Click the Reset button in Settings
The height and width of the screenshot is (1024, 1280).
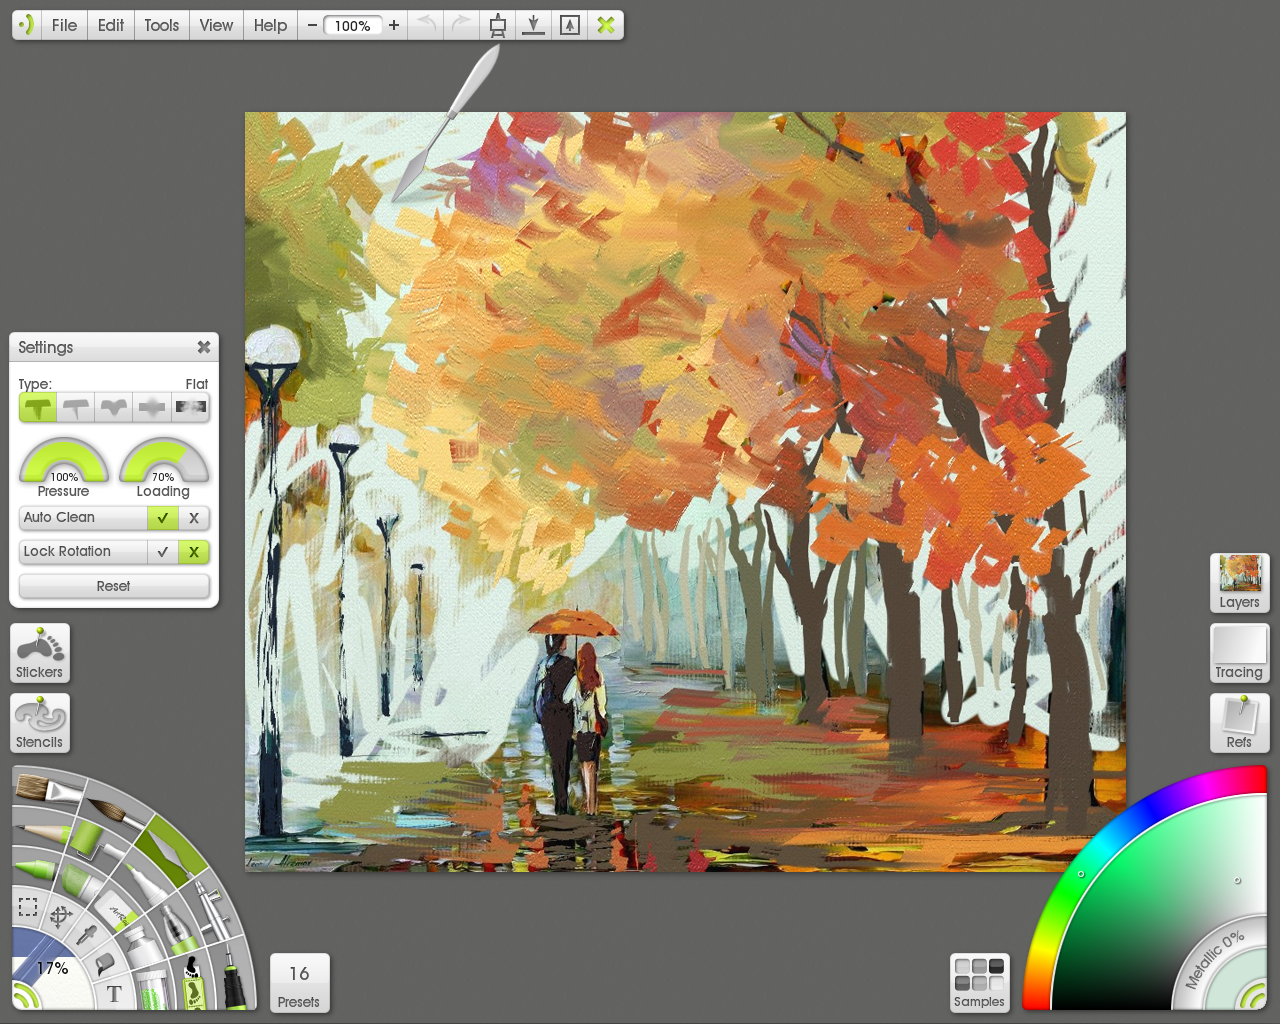pyautogui.click(x=114, y=586)
